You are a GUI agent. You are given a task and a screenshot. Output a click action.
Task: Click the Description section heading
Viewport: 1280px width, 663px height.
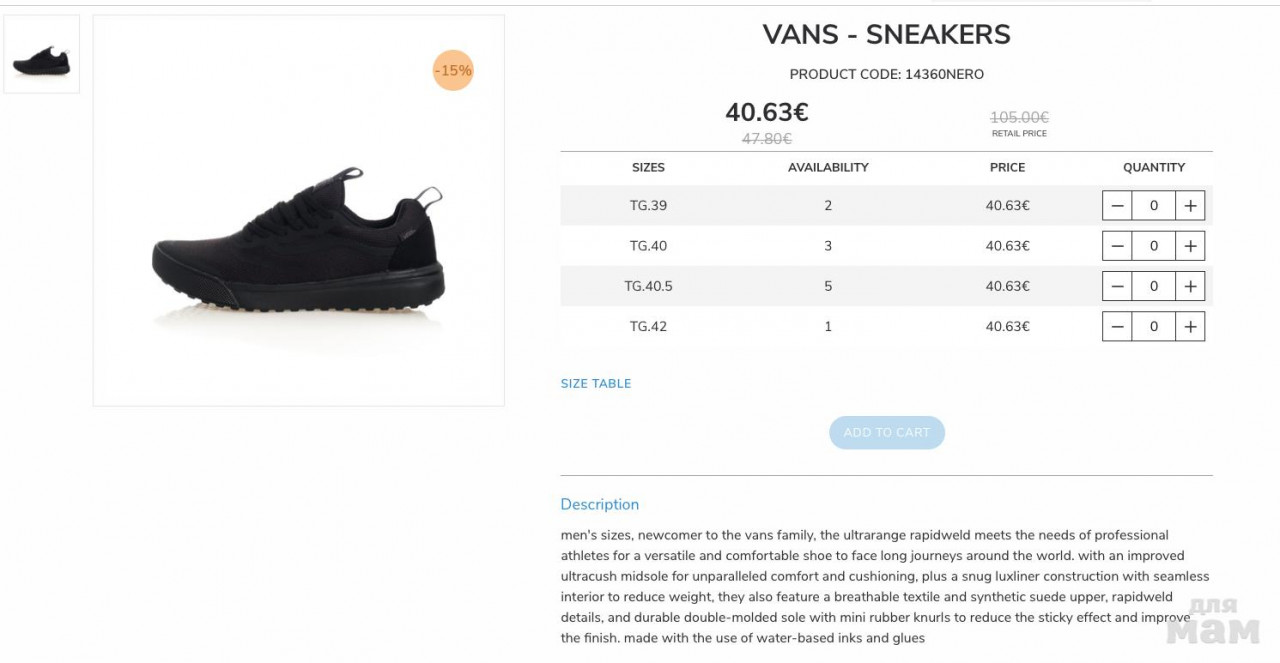pyautogui.click(x=599, y=505)
